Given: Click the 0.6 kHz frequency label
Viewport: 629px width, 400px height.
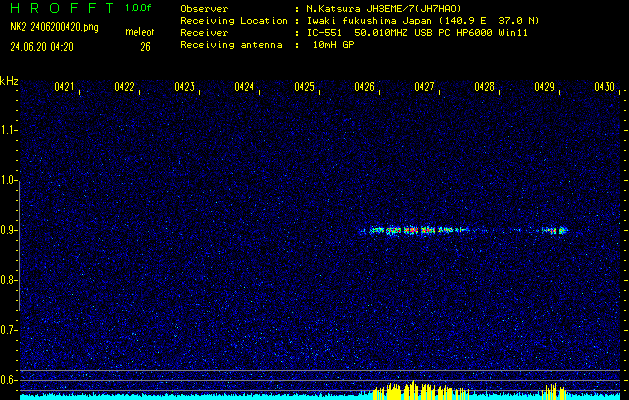Looking at the screenshot, I should [x=8, y=380].
